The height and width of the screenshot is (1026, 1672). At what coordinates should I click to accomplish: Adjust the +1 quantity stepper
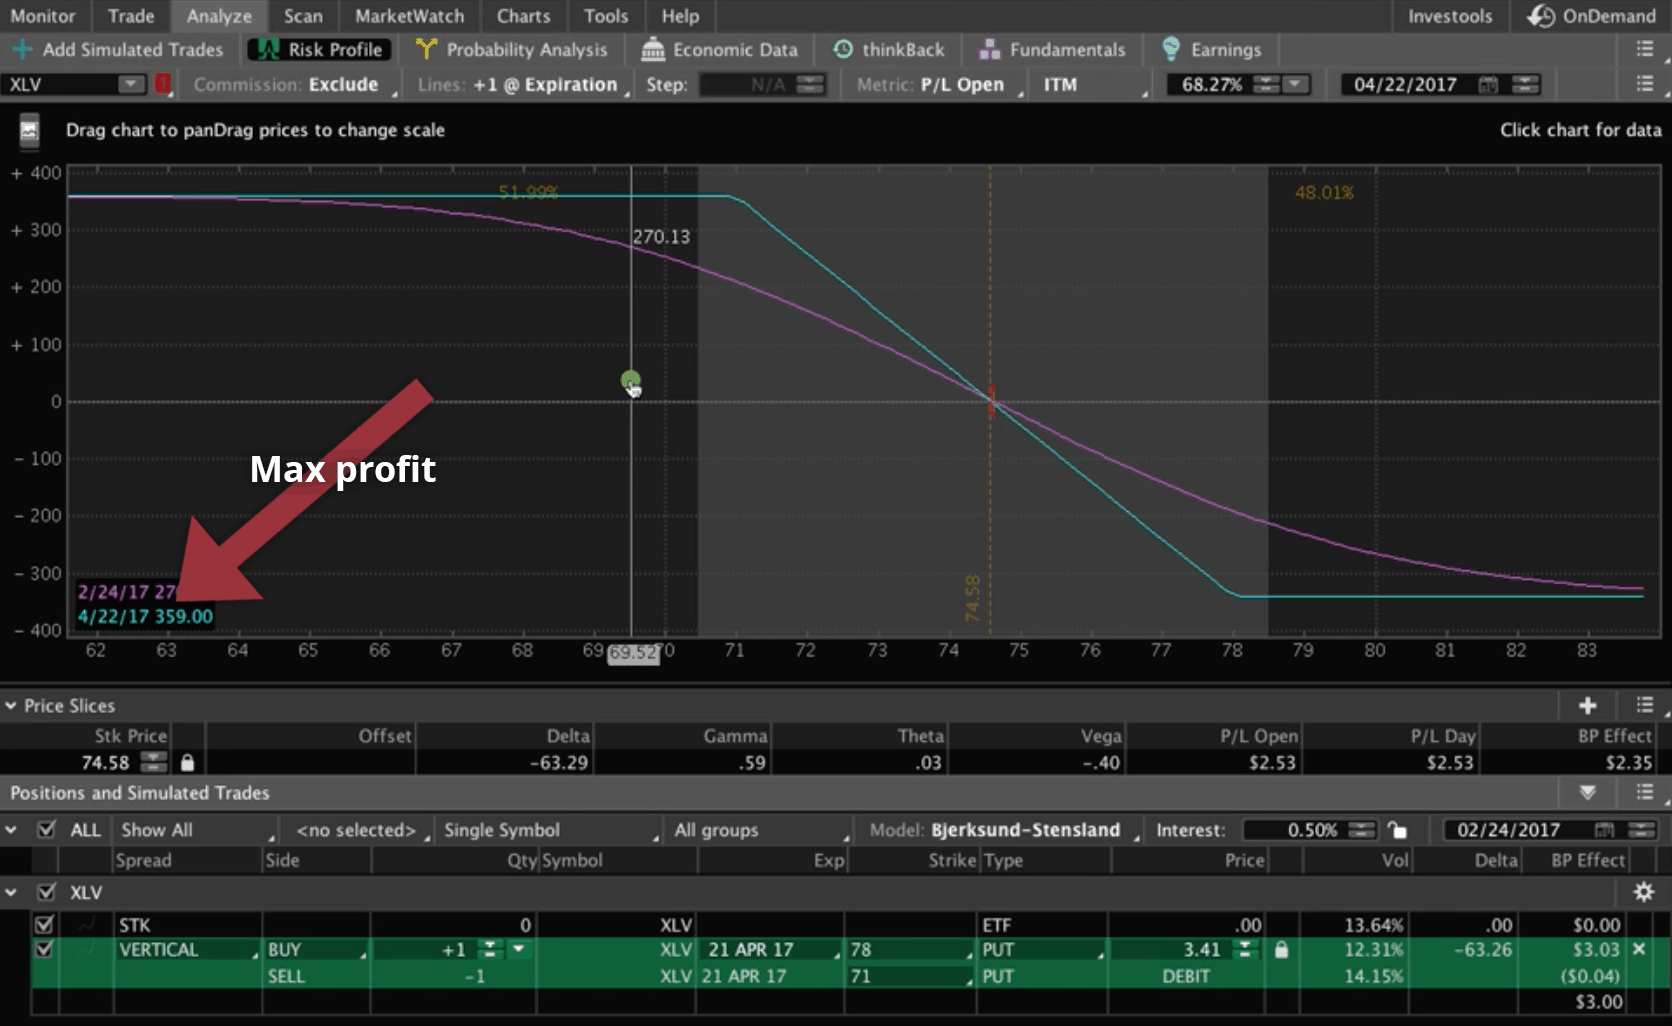coord(490,949)
